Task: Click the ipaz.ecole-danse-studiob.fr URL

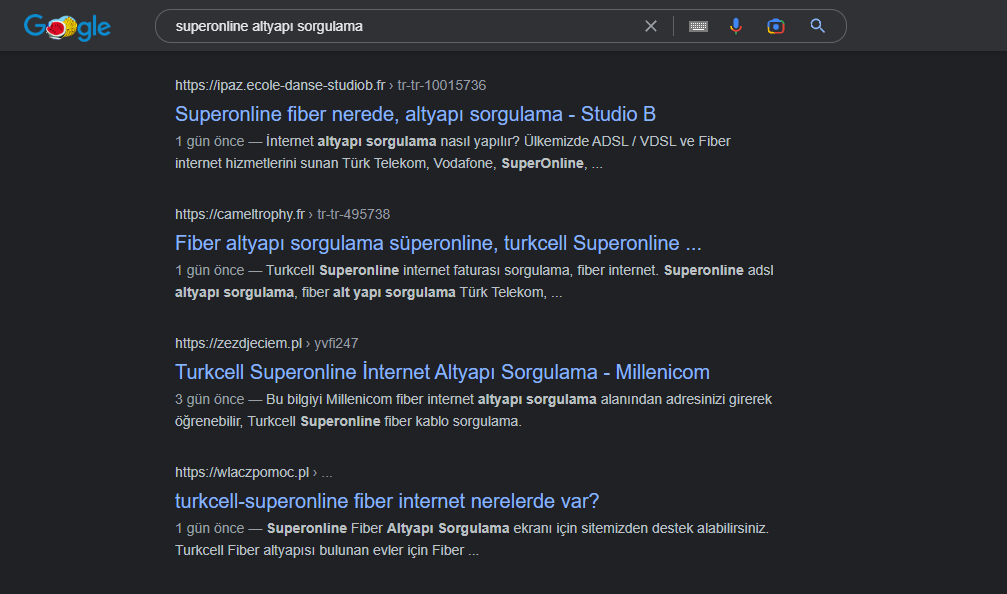Action: point(279,85)
